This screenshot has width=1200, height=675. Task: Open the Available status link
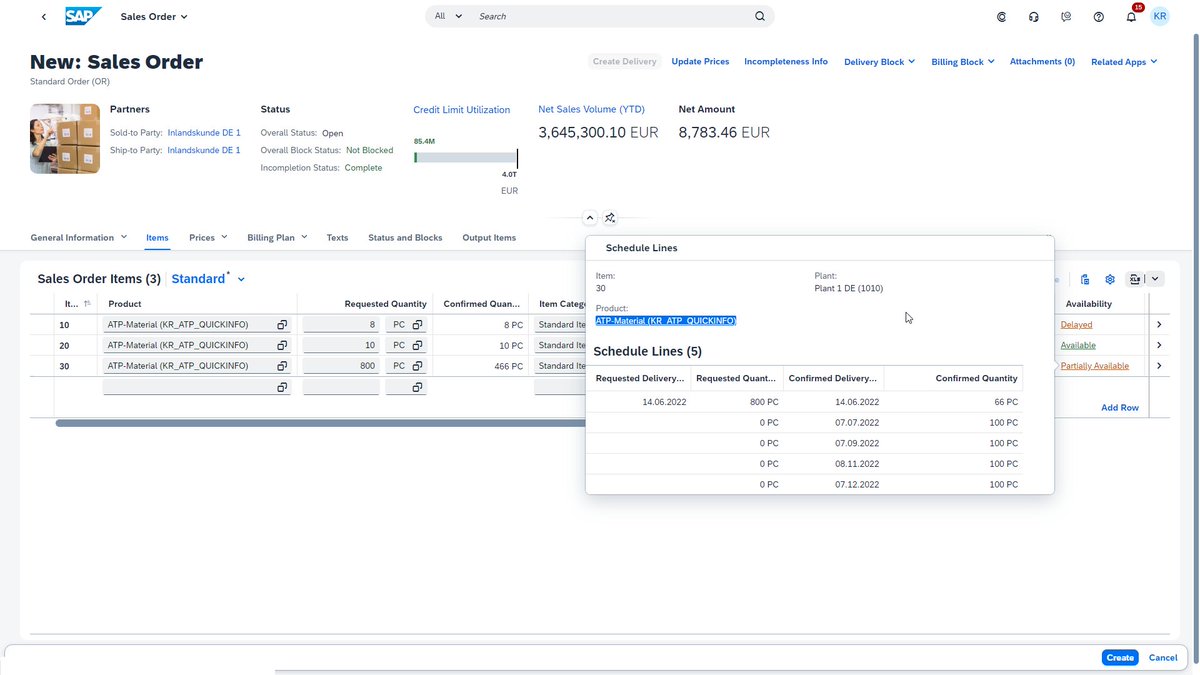[x=1078, y=345]
